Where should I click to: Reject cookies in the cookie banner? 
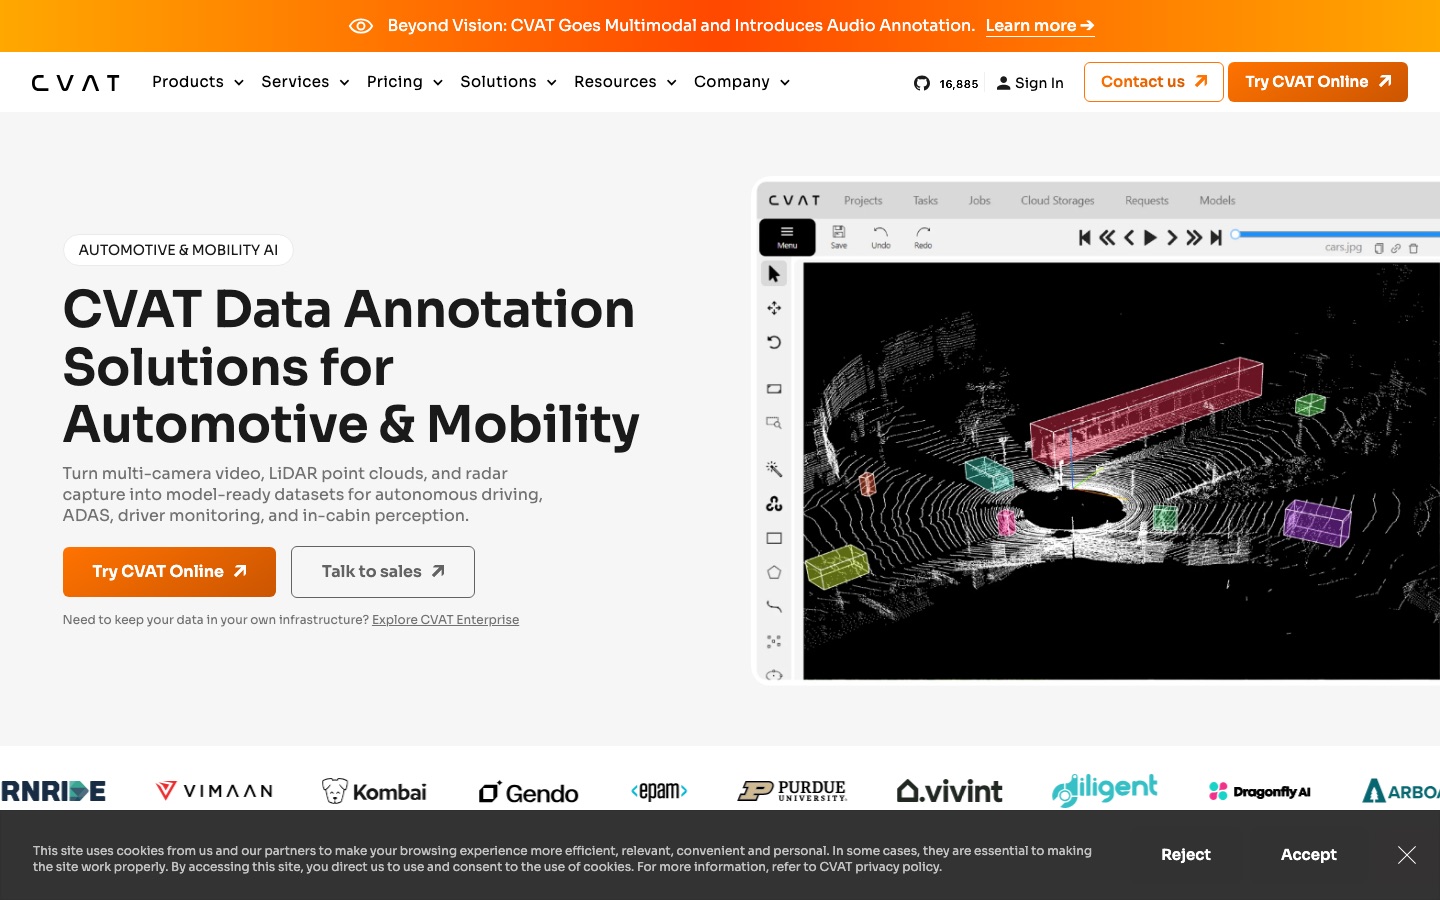1185,855
